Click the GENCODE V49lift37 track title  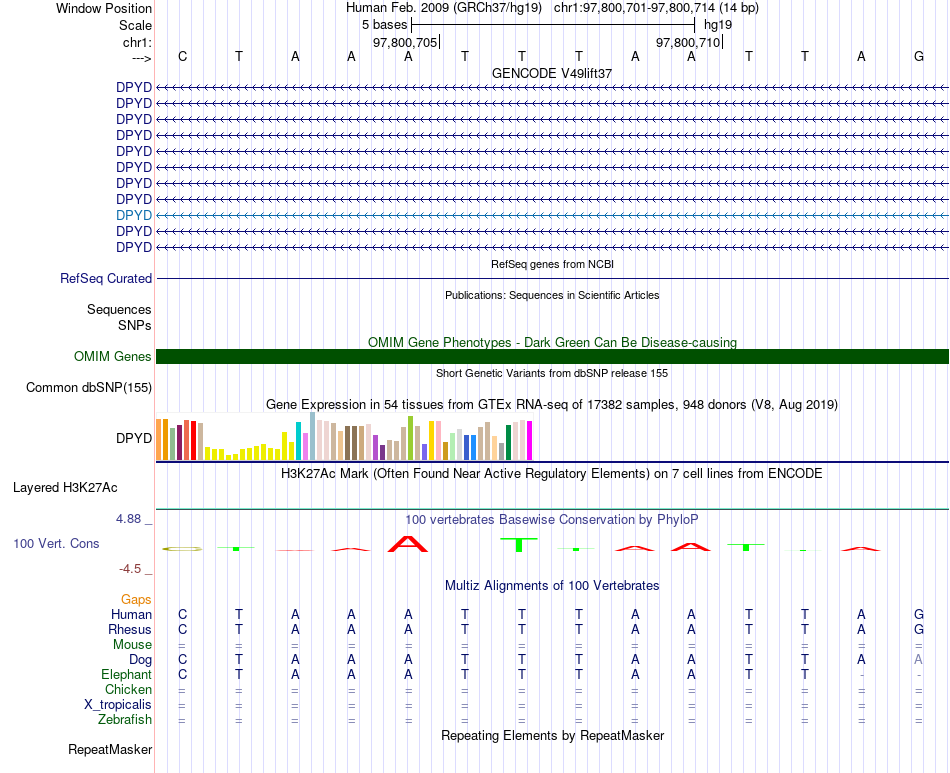click(x=551, y=73)
